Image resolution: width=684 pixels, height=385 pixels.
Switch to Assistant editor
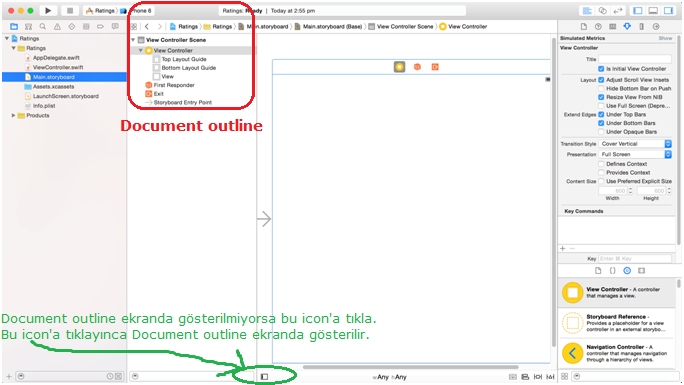[x=603, y=10]
